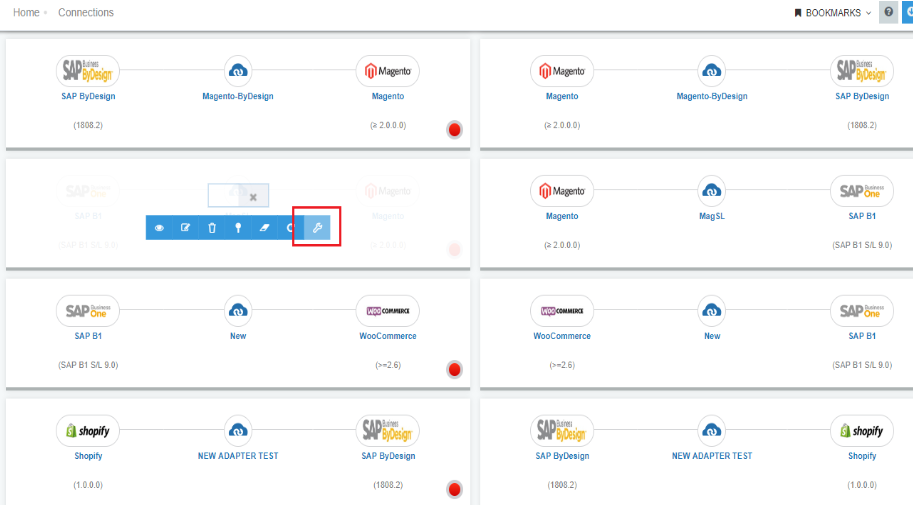This screenshot has width=913, height=505.
Task: Click the edit pencil icon in the toolbar
Action: 185,228
